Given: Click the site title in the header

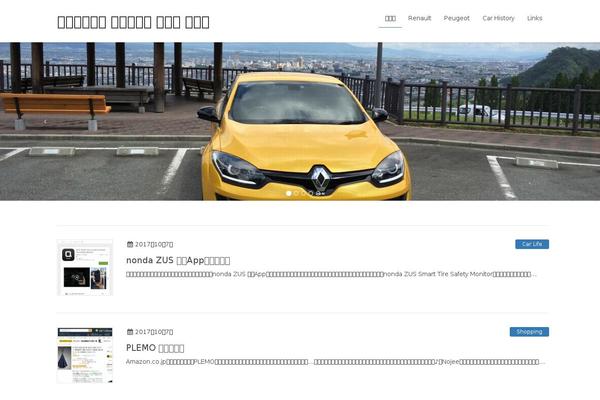Looking at the screenshot, I should pyautogui.click(x=133, y=22).
